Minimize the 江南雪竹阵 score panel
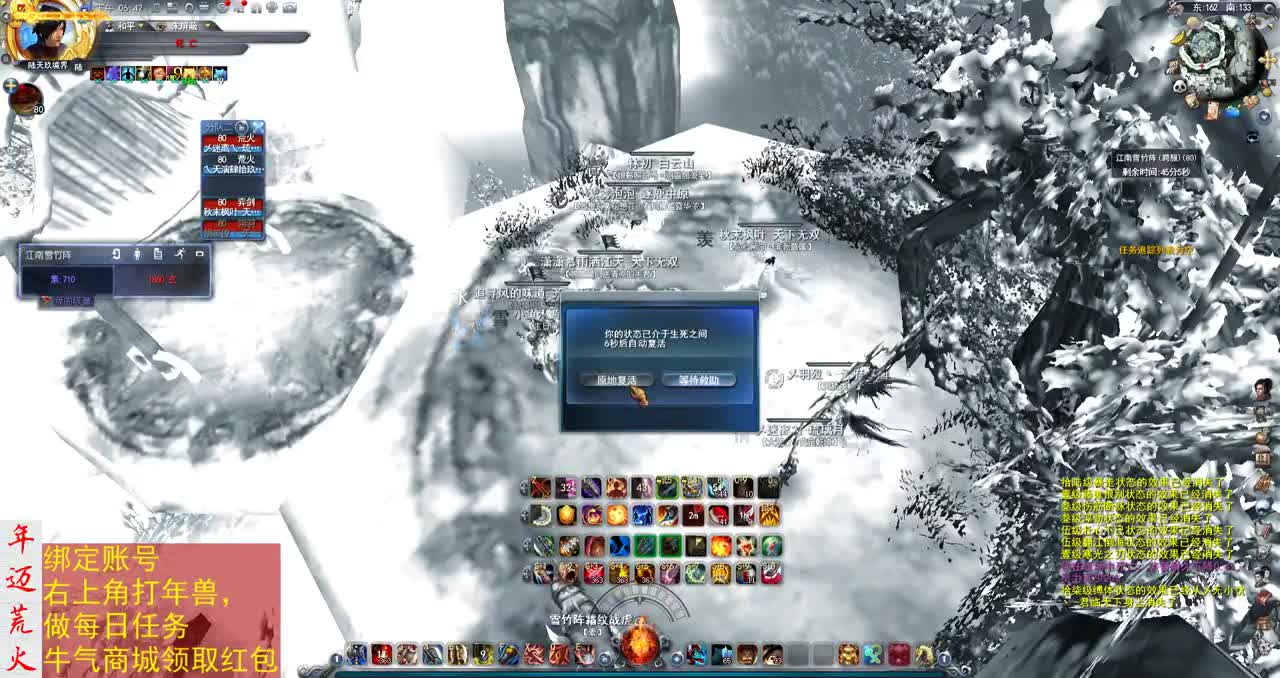1280x678 pixels. click(x=200, y=254)
